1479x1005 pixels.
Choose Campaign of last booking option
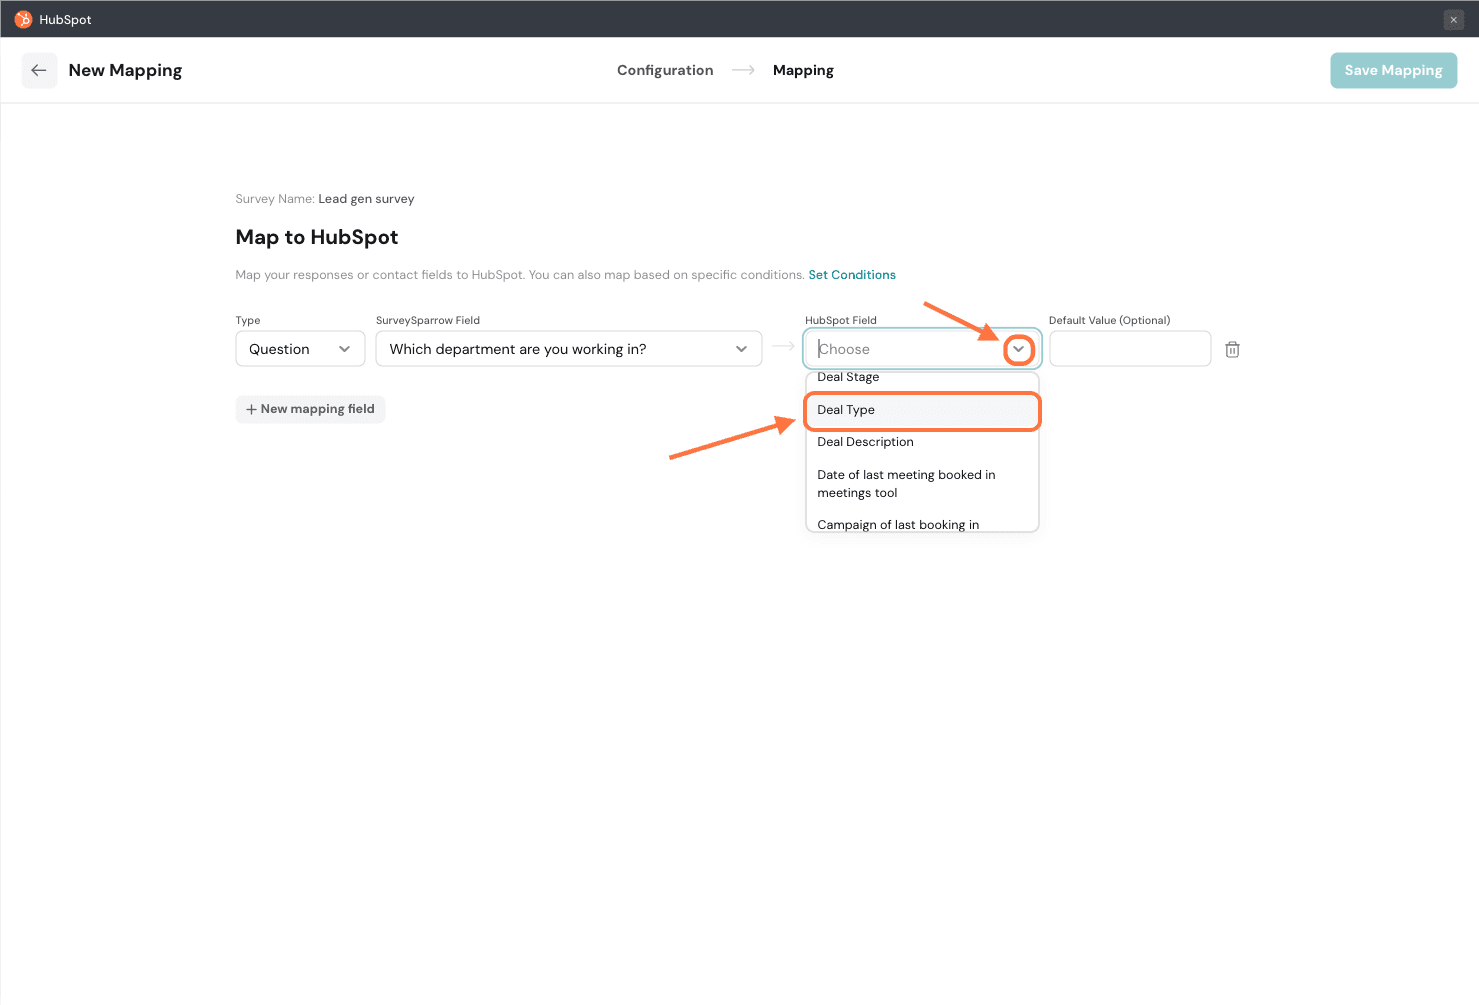click(x=897, y=524)
